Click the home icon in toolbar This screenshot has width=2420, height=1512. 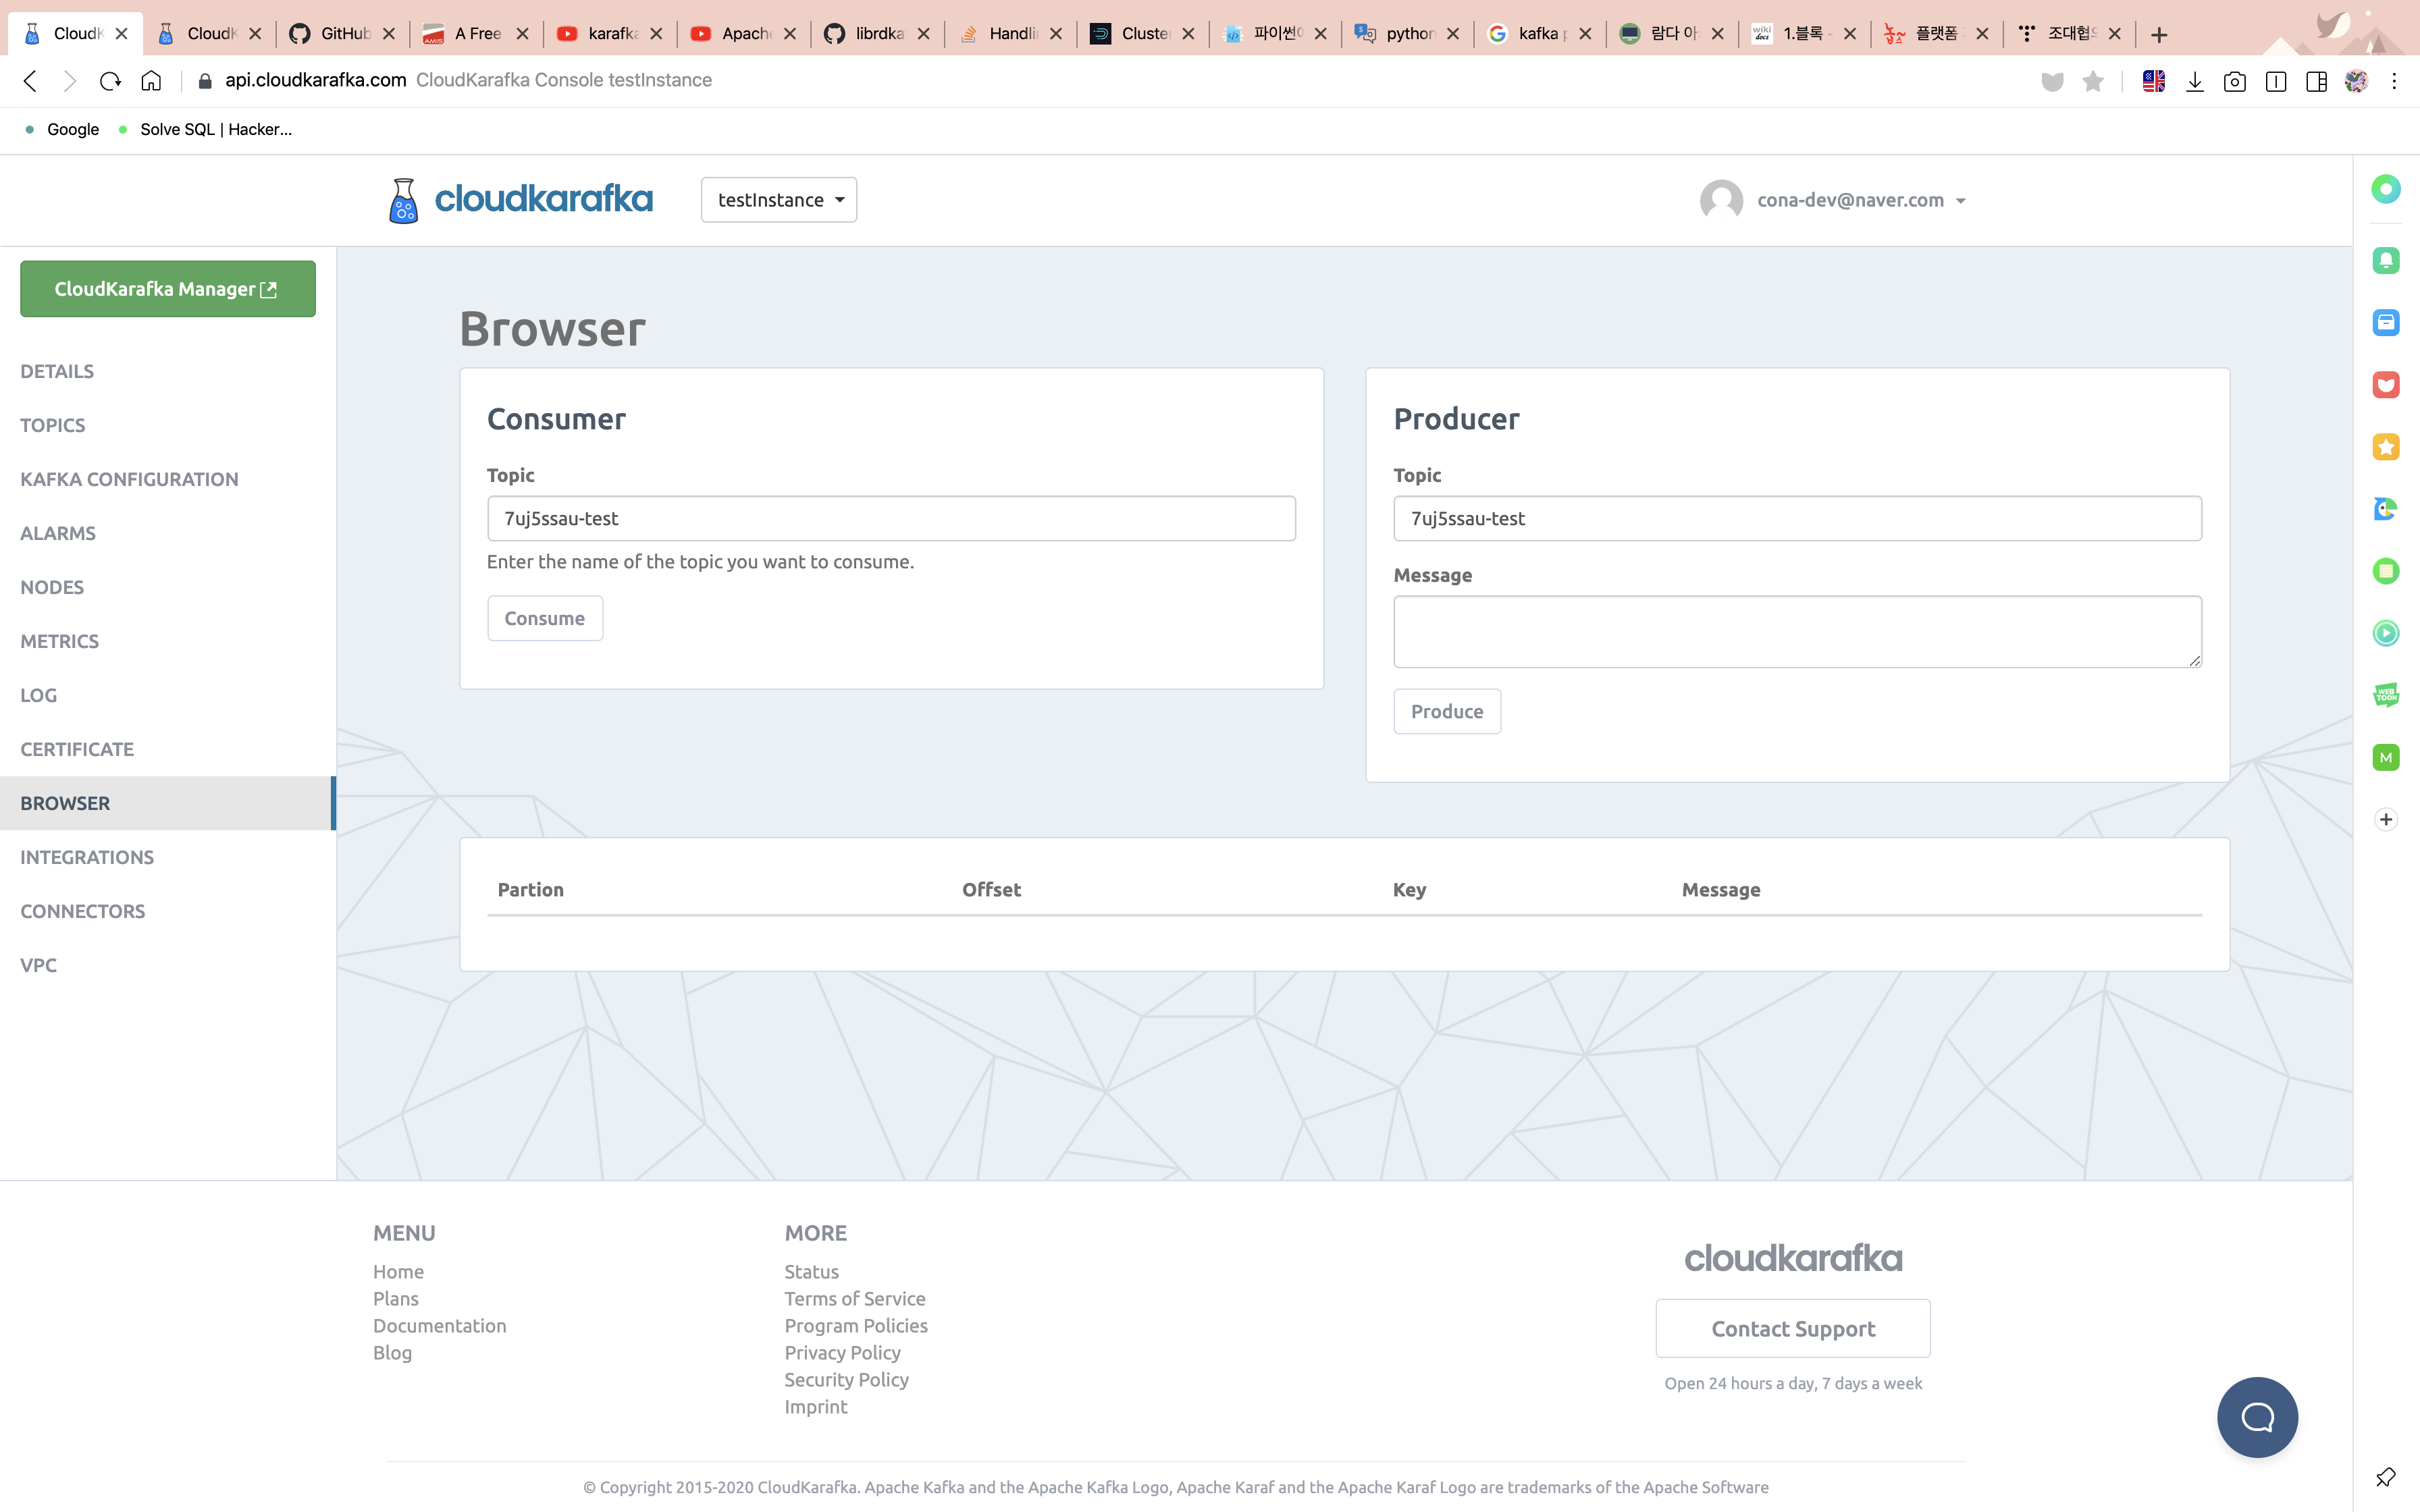[151, 81]
